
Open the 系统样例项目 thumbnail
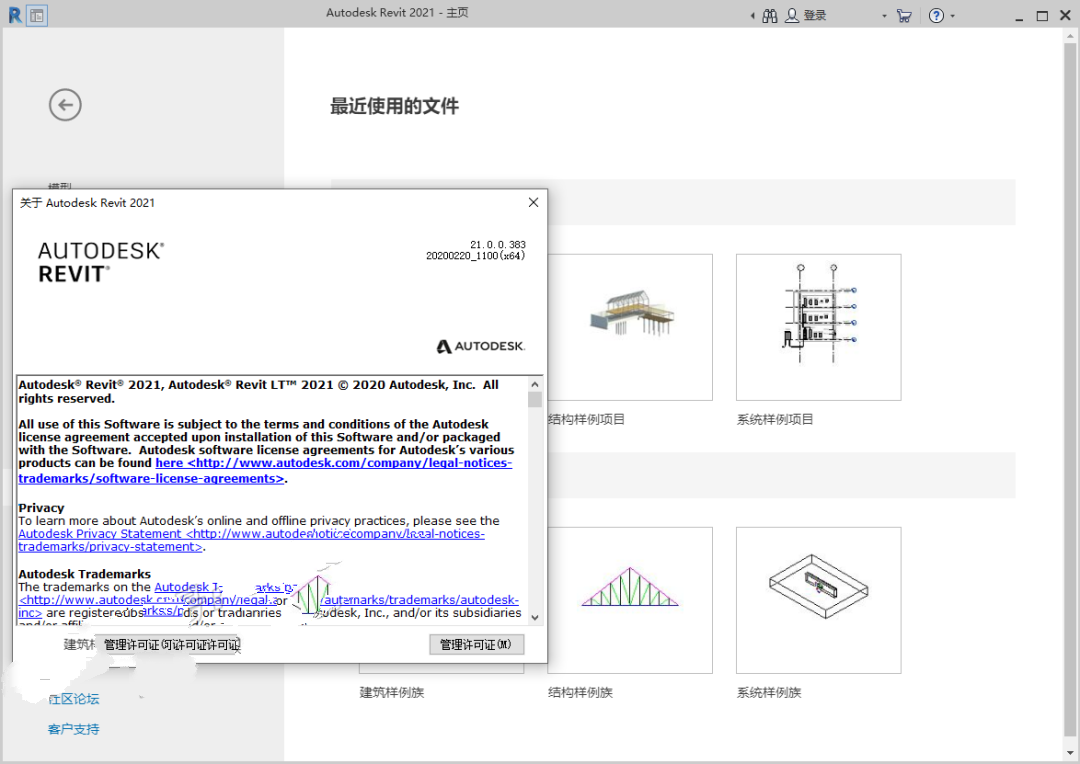tap(818, 327)
